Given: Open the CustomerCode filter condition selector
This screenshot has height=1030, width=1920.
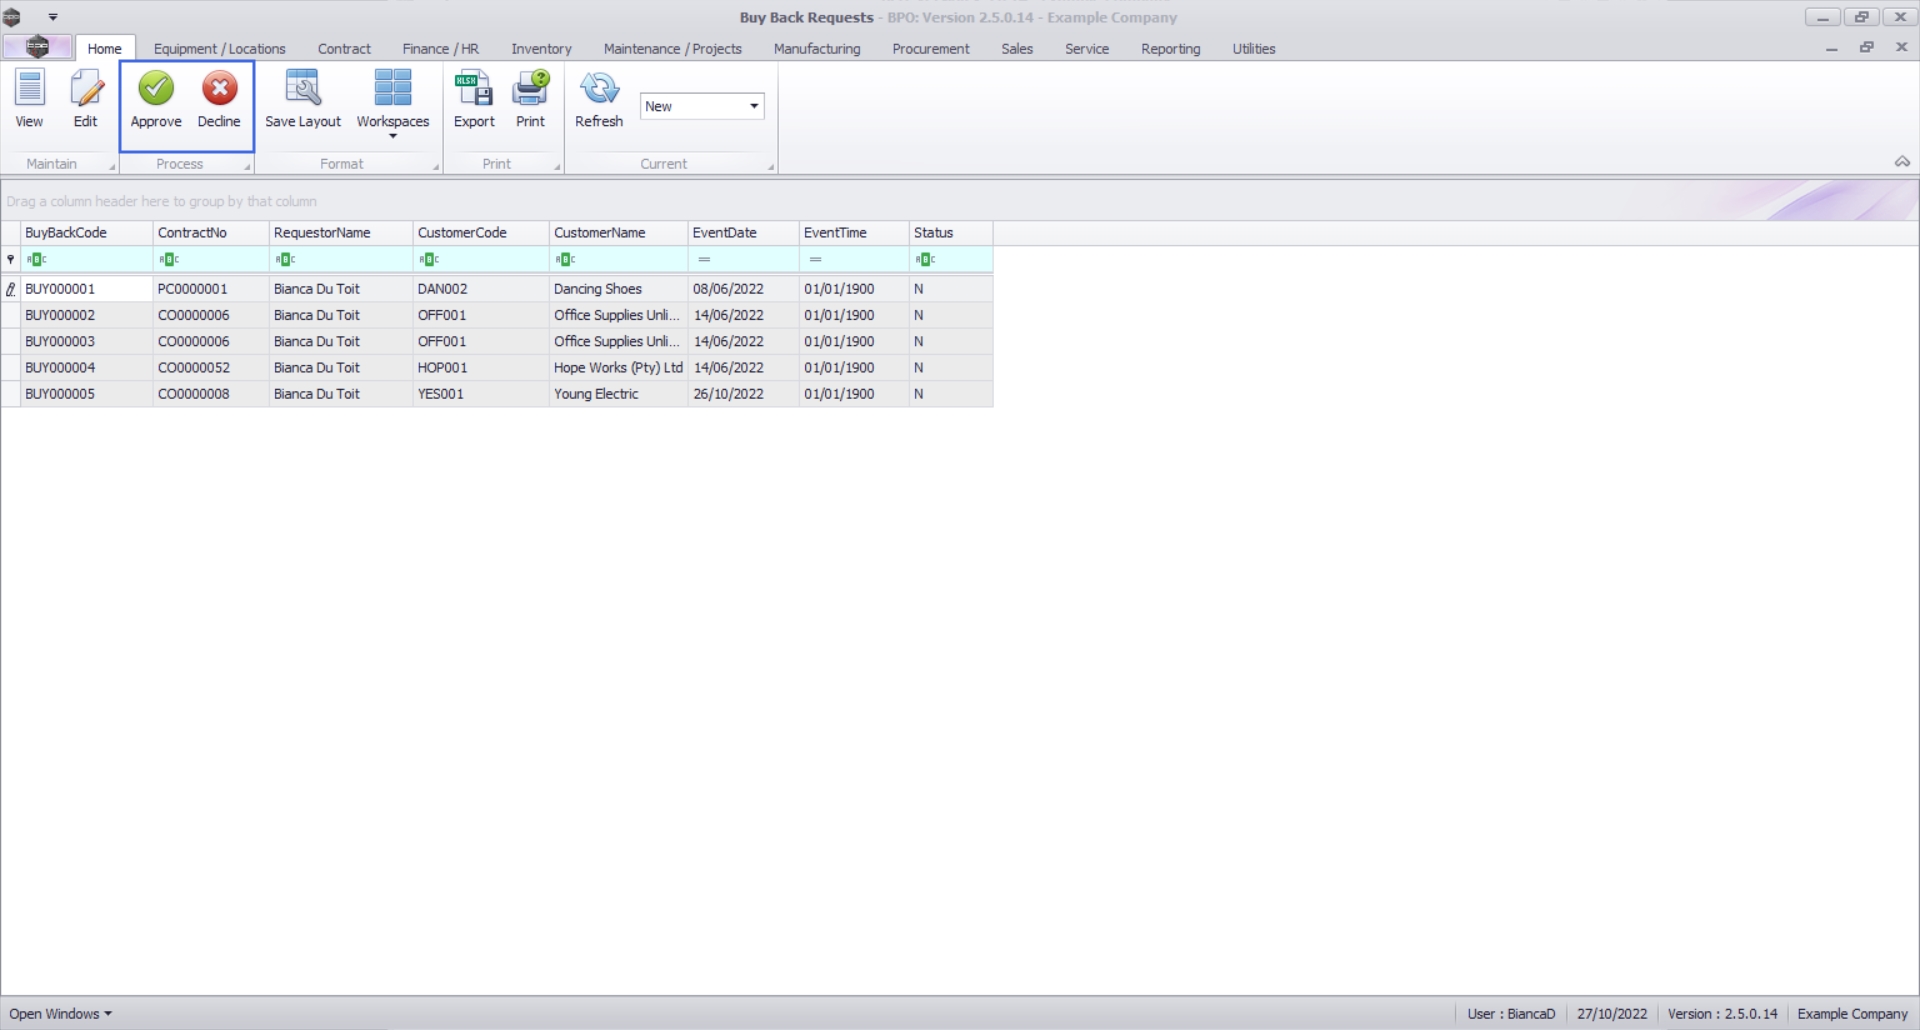Looking at the screenshot, I should coord(429,260).
